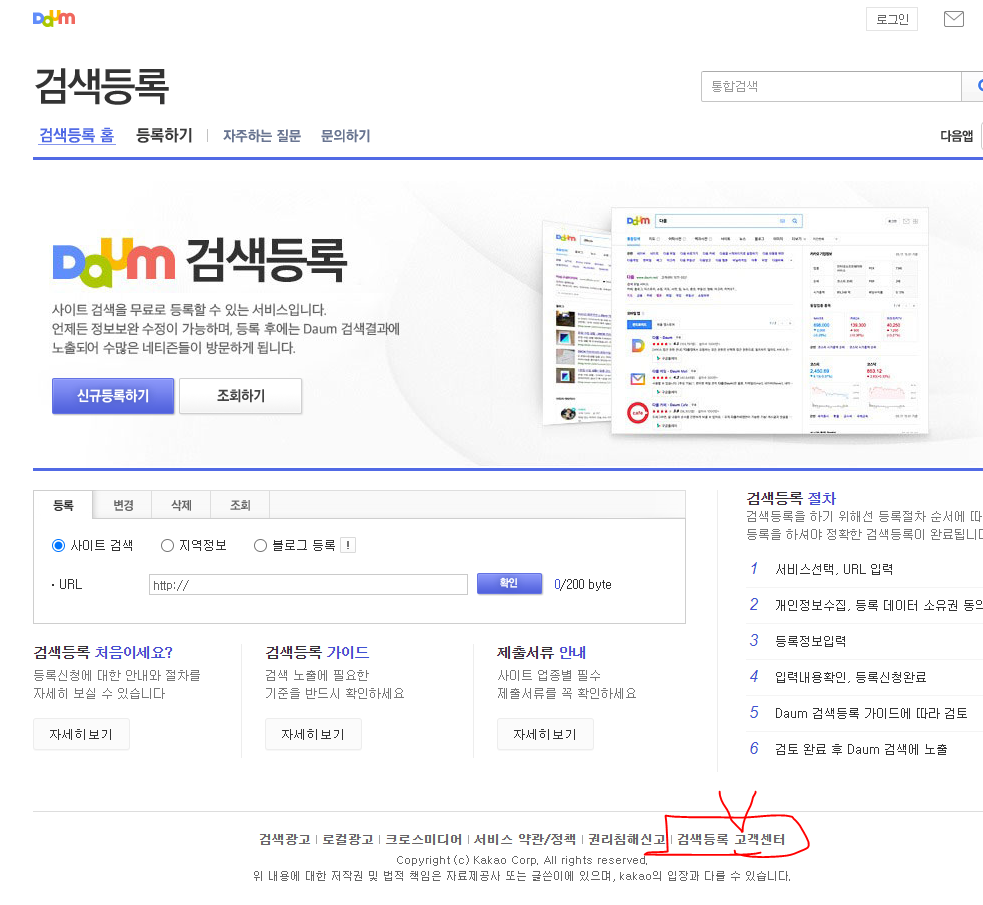Click the 제출서류 안내 heading

point(542,652)
